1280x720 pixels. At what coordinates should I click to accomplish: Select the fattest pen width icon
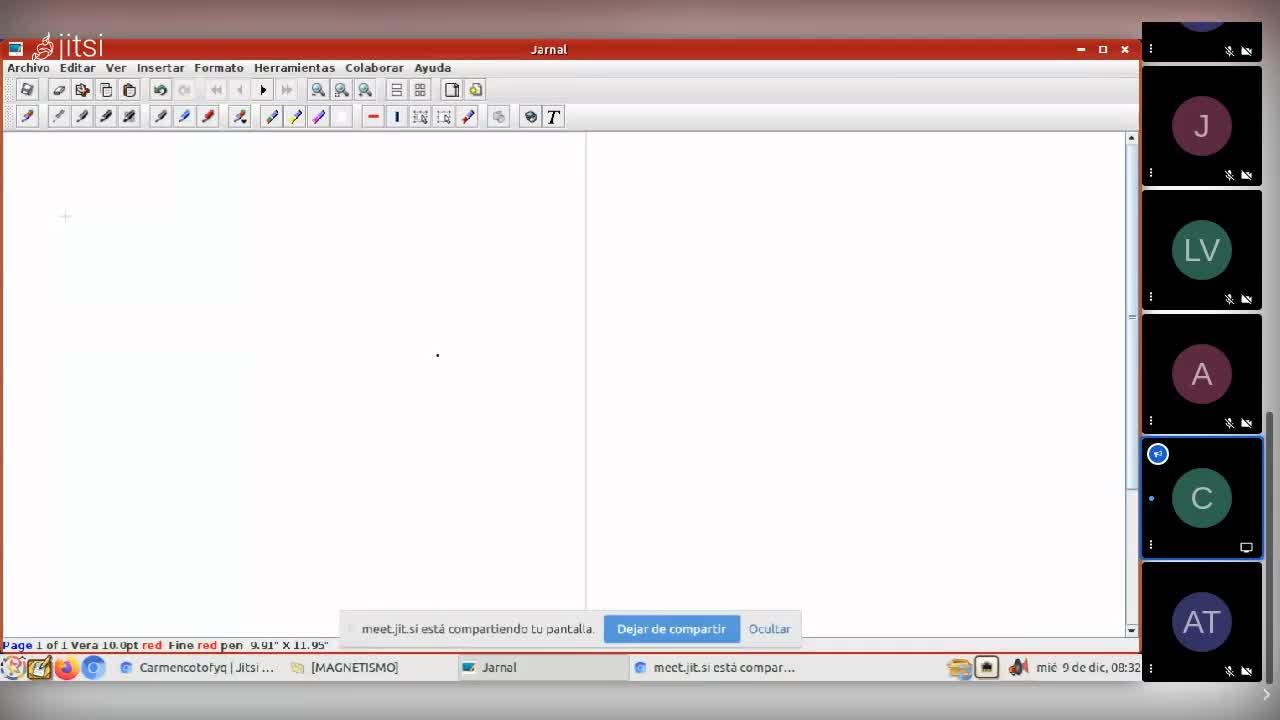tap(129, 117)
